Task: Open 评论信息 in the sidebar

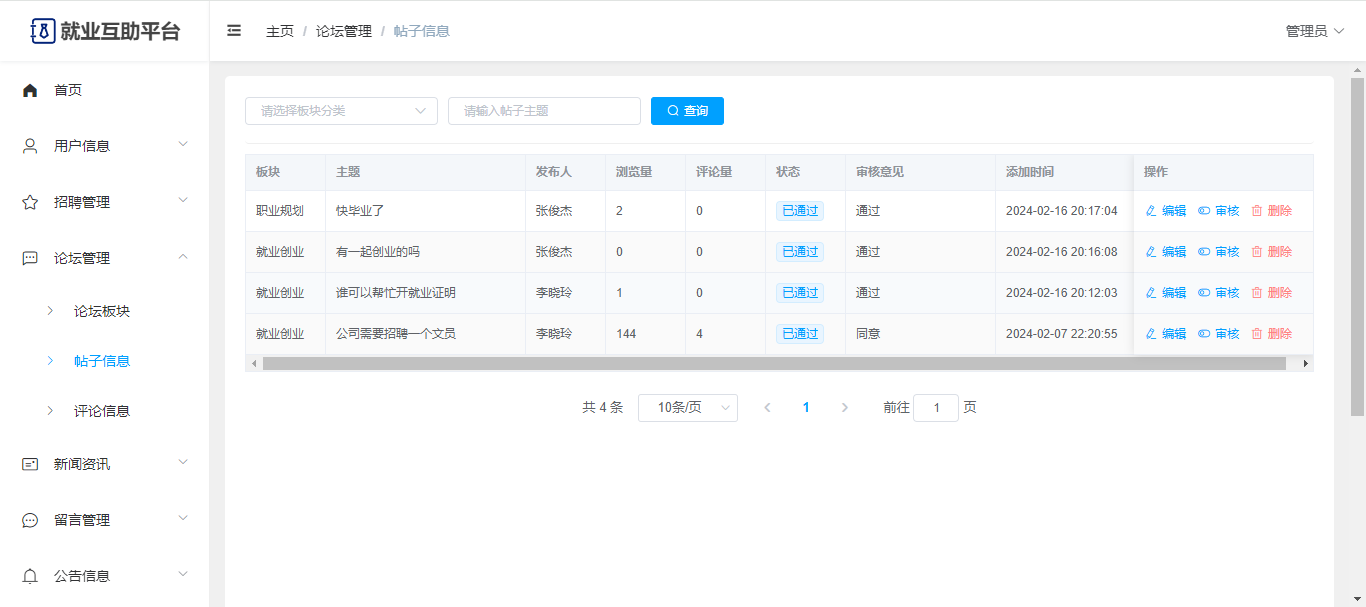Action: click(102, 411)
